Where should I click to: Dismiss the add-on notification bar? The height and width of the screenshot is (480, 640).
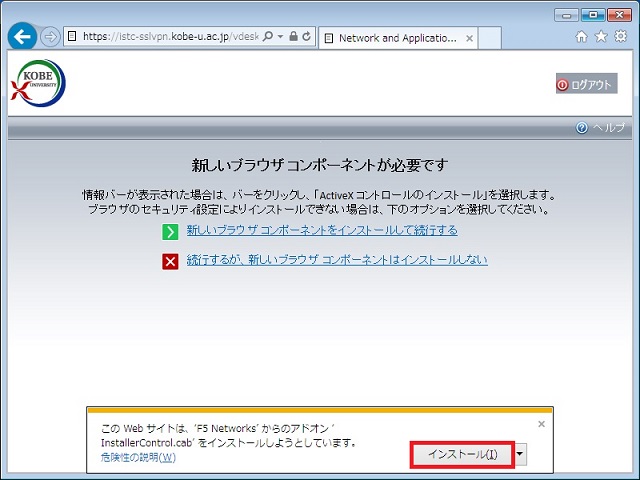point(541,424)
